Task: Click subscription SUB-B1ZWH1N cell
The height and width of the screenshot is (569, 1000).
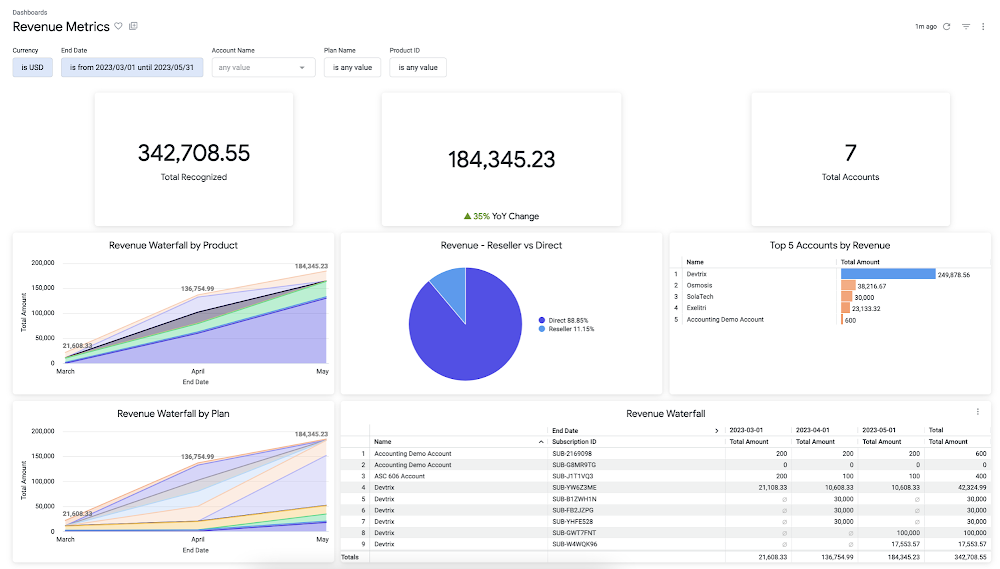Action: point(574,499)
